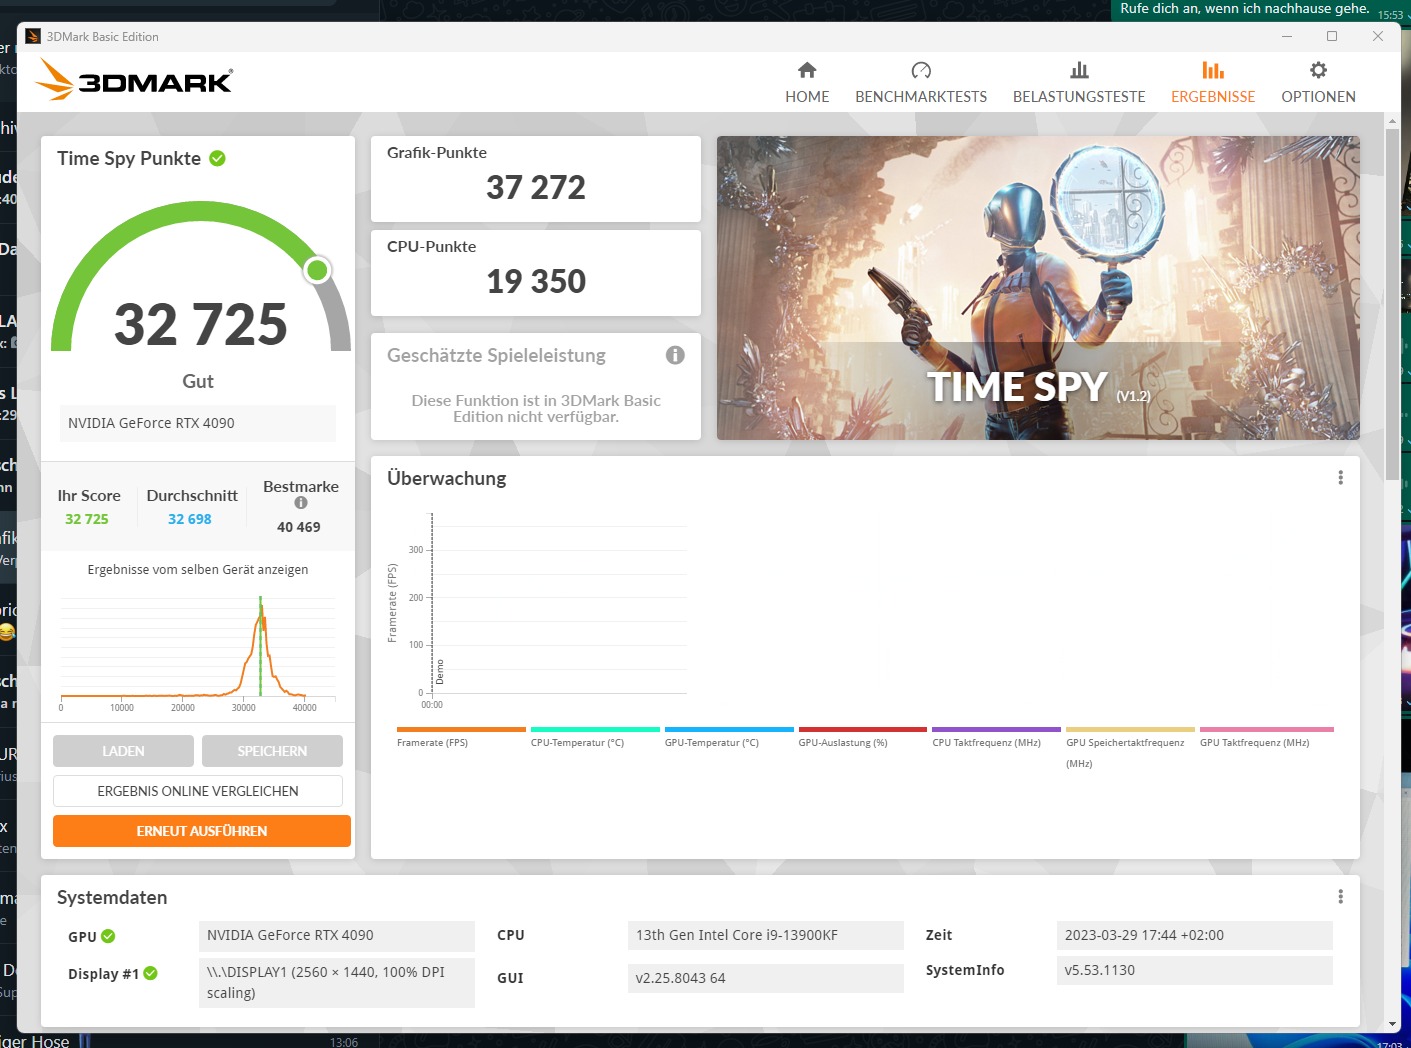Click the Display #1 resolution field
Image resolution: width=1411 pixels, height=1048 pixels.
point(337,982)
